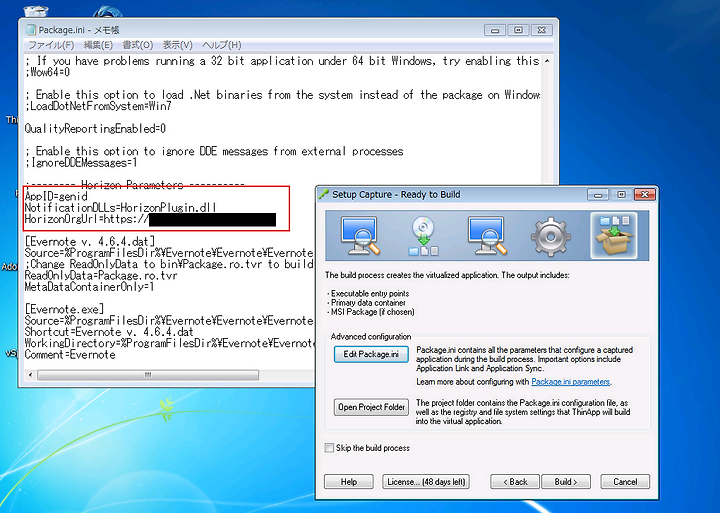Click the < Back button

[x=515, y=482]
